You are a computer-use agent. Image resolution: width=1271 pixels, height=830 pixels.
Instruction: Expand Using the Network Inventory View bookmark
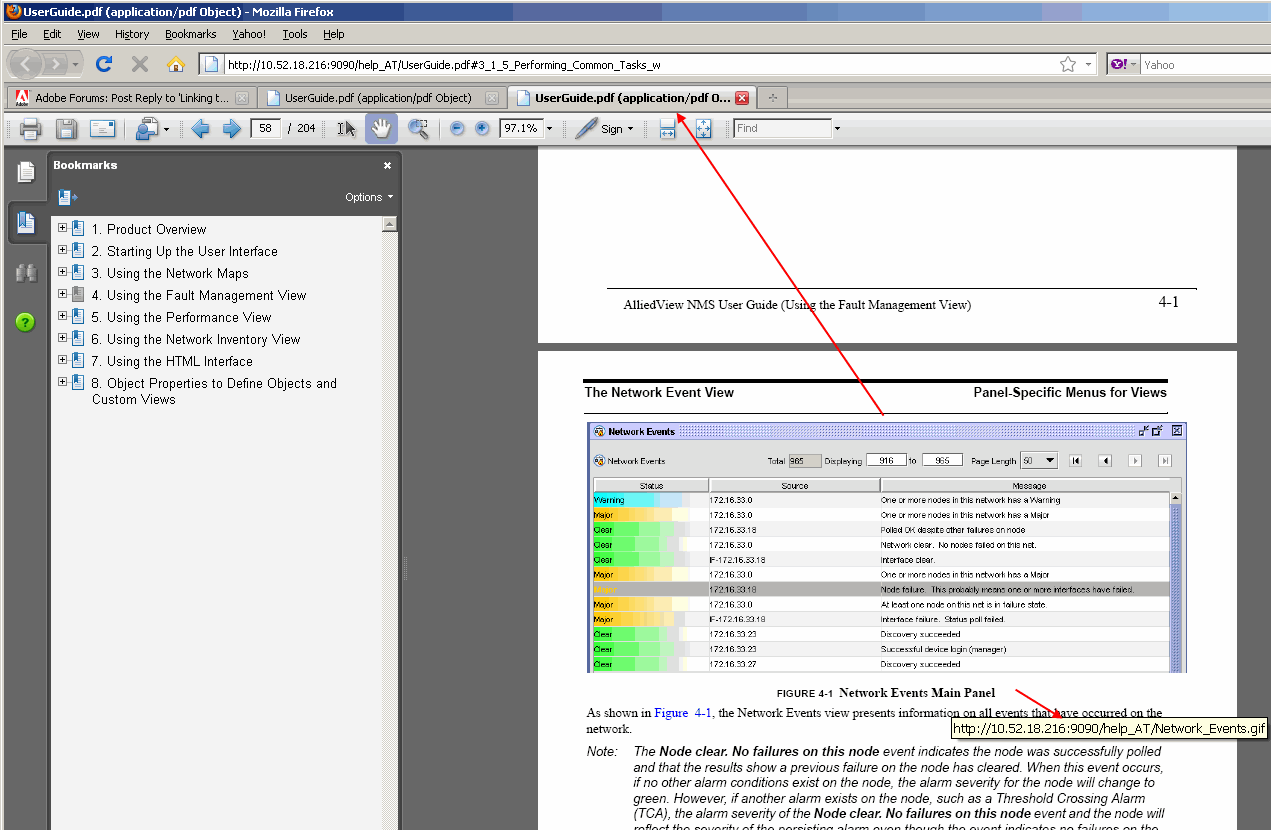(62, 338)
